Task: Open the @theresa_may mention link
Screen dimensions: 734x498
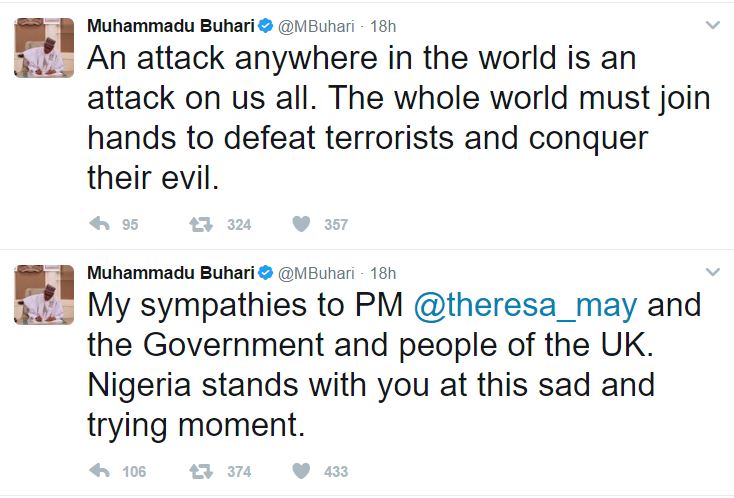Action: (x=526, y=305)
